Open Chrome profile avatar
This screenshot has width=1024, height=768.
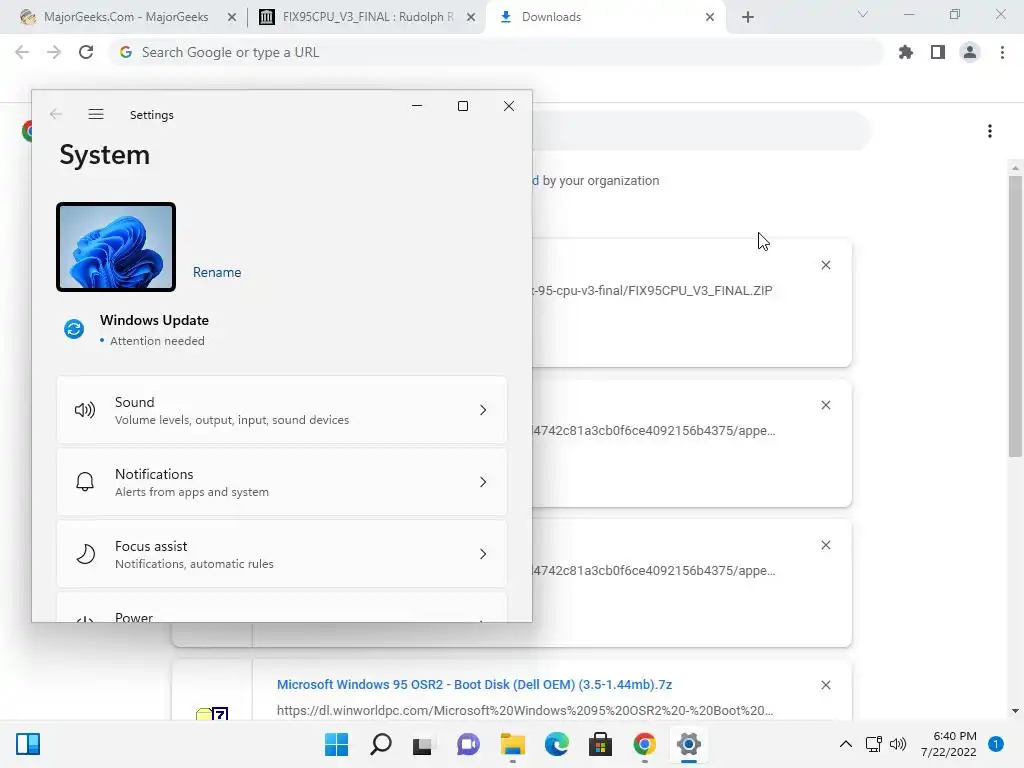970,52
